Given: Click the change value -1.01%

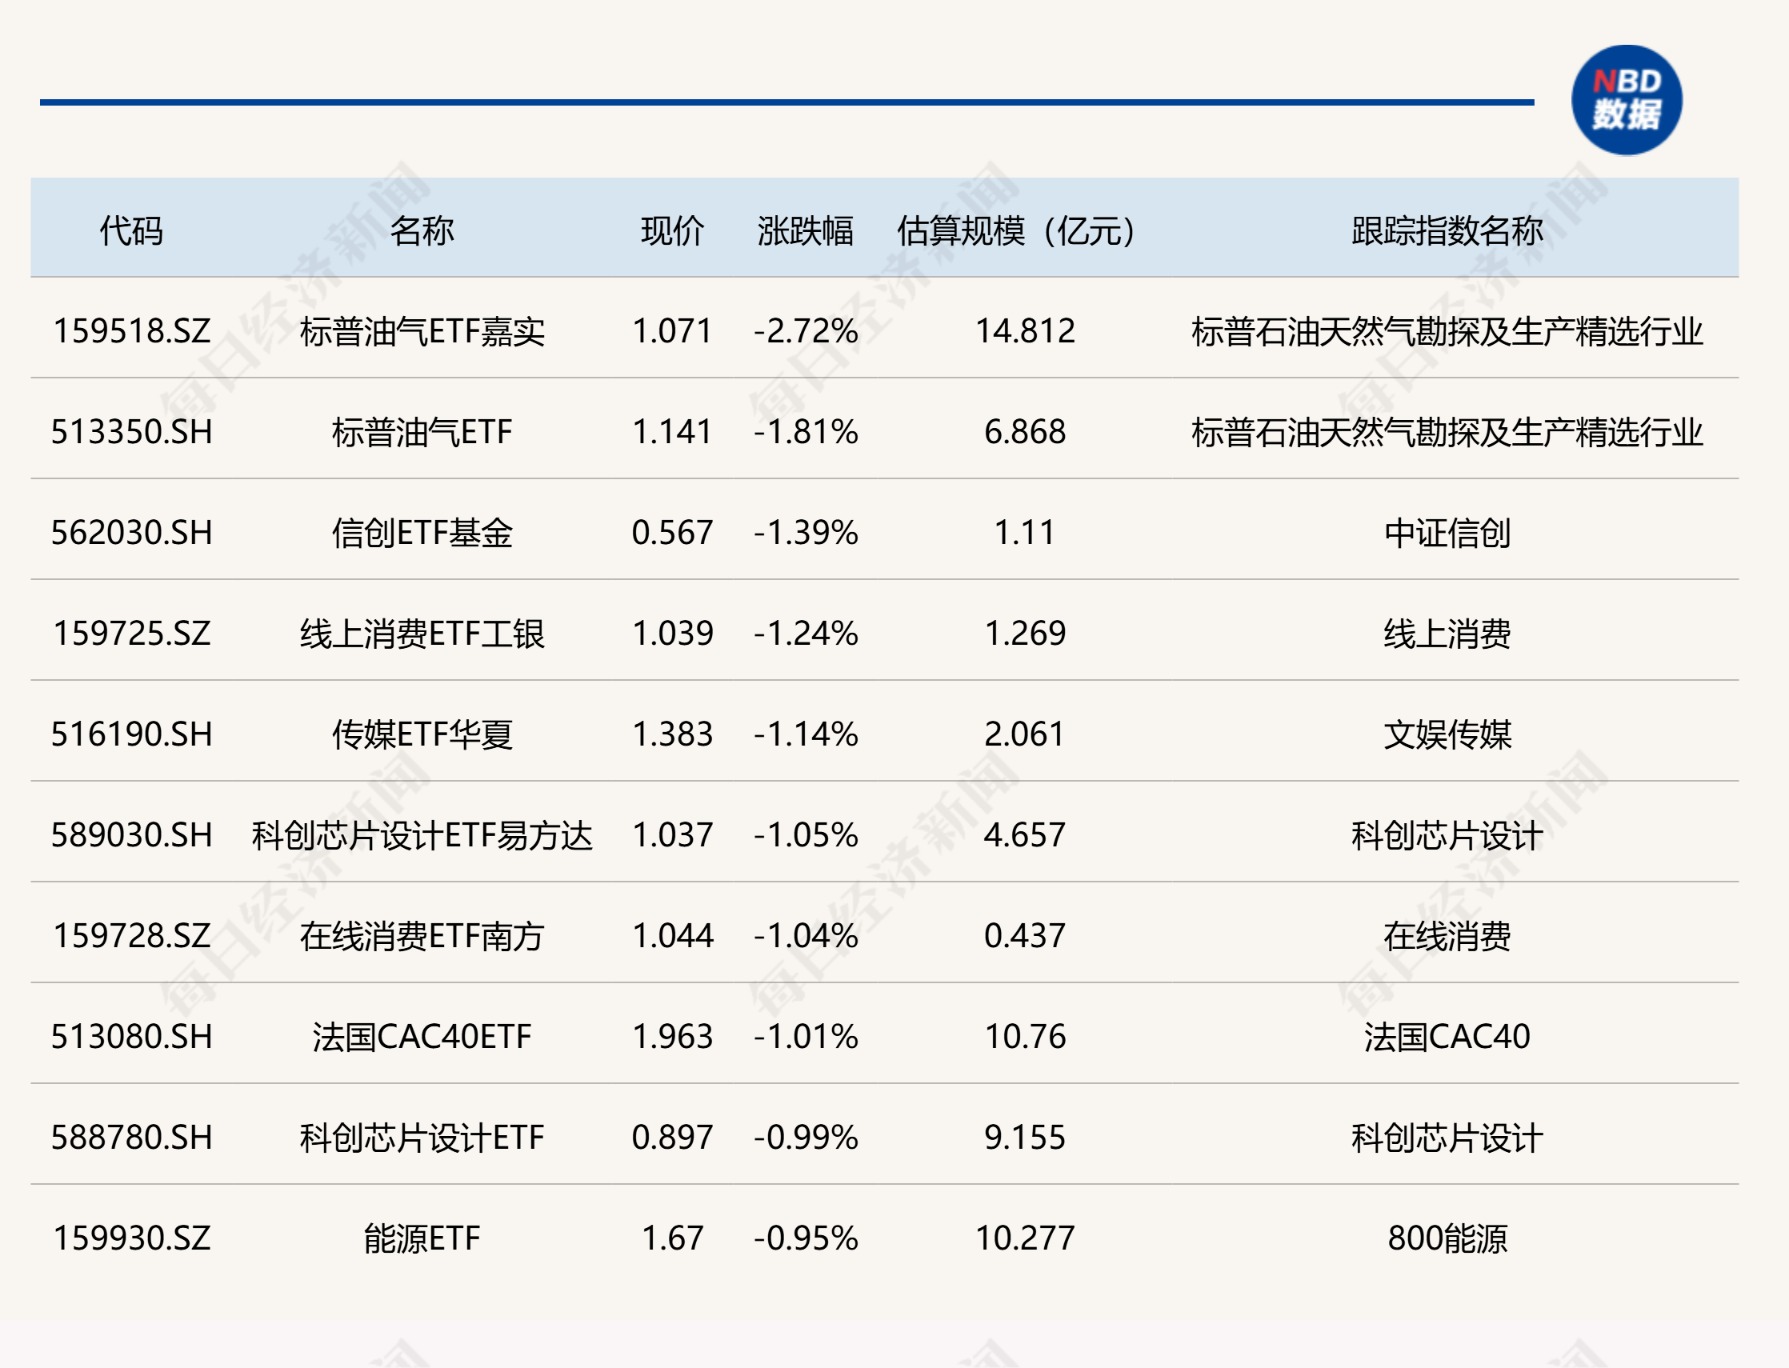Looking at the screenshot, I should [806, 1037].
